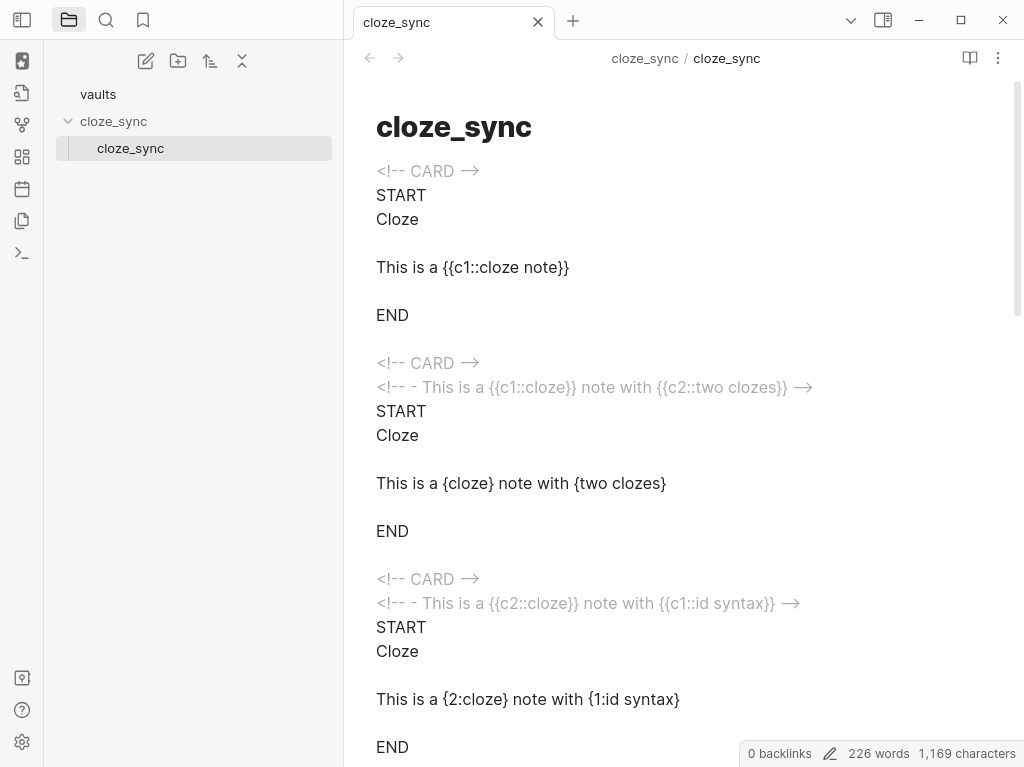Open the help menu
The width and height of the screenshot is (1024, 767).
pyautogui.click(x=22, y=710)
